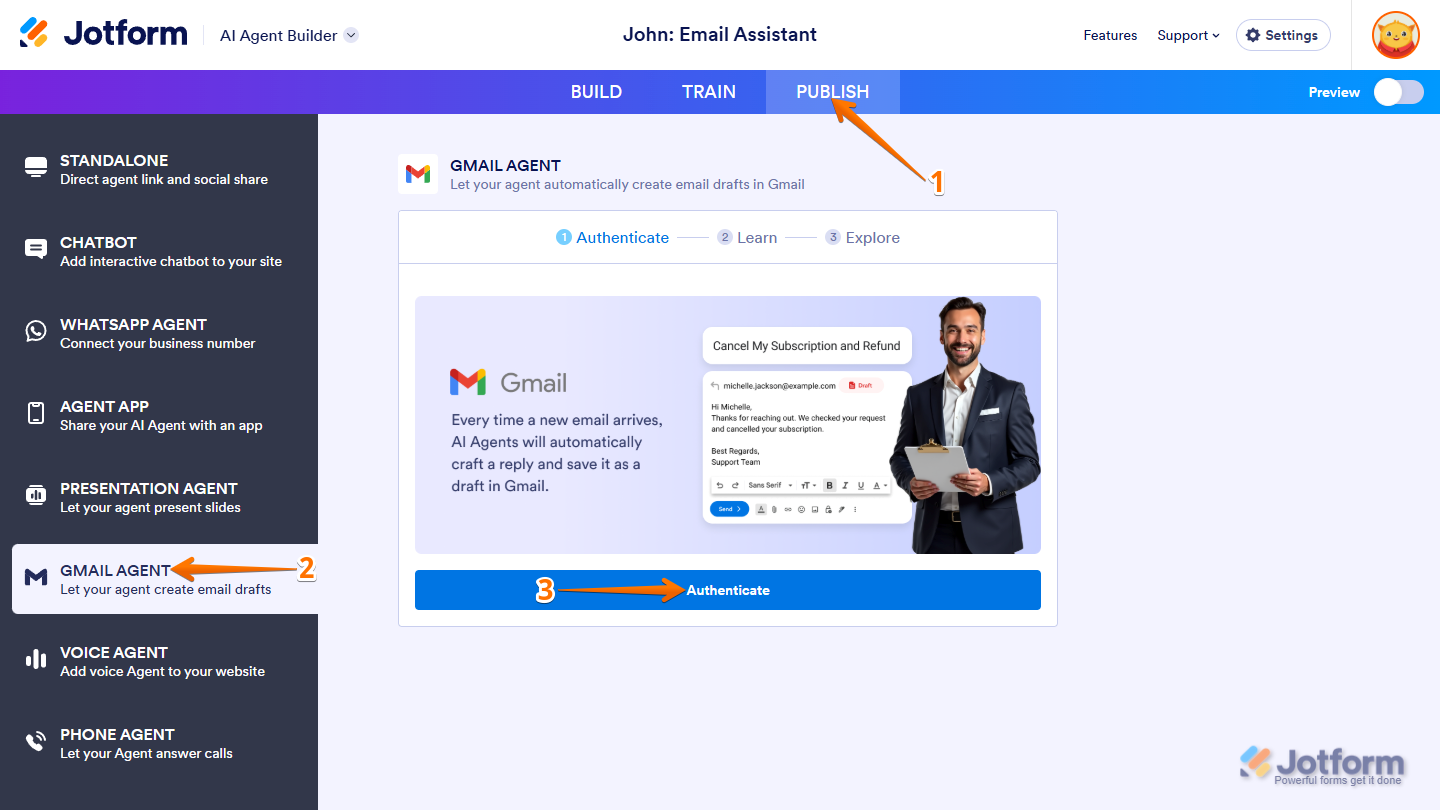The height and width of the screenshot is (810, 1440).
Task: Click the WhatsApp Agent icon
Action: click(36, 331)
